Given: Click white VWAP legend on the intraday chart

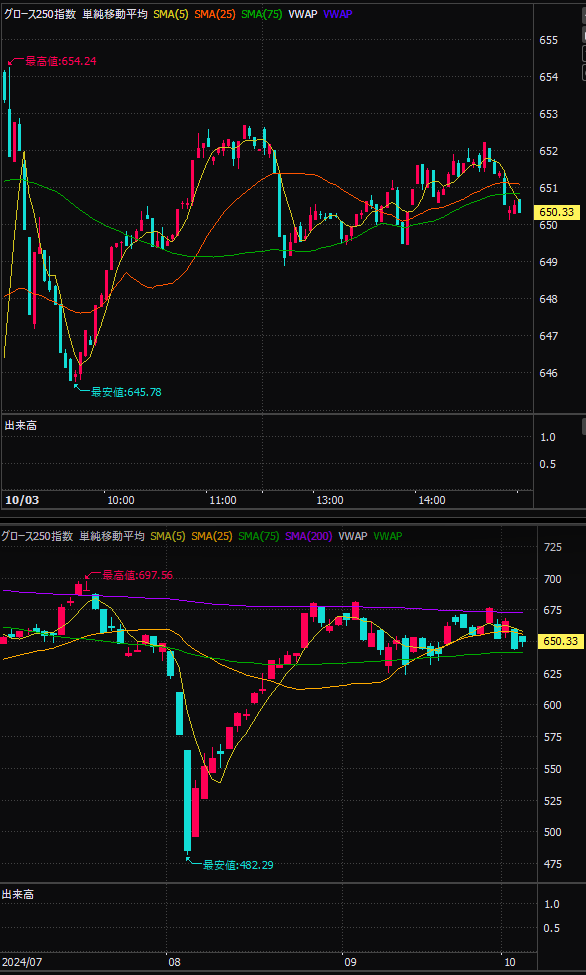Looking at the screenshot, I should [303, 15].
